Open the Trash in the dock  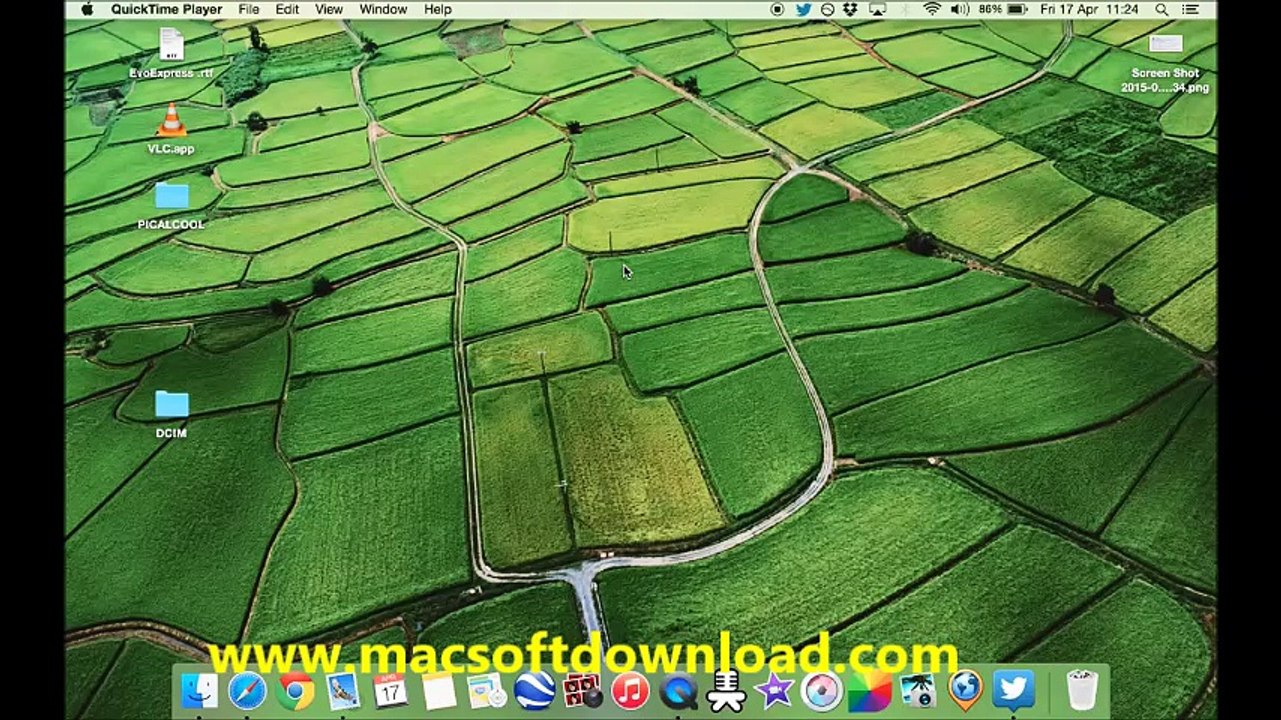[1082, 690]
